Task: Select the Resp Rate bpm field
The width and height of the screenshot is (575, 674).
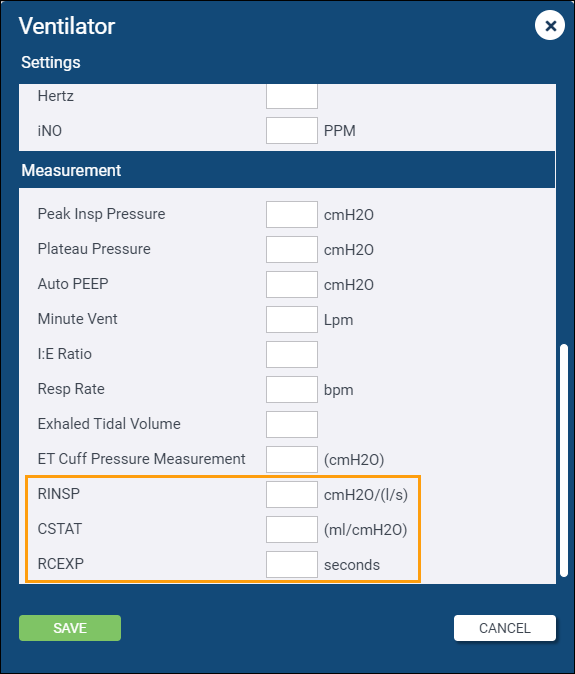Action: tap(292, 389)
